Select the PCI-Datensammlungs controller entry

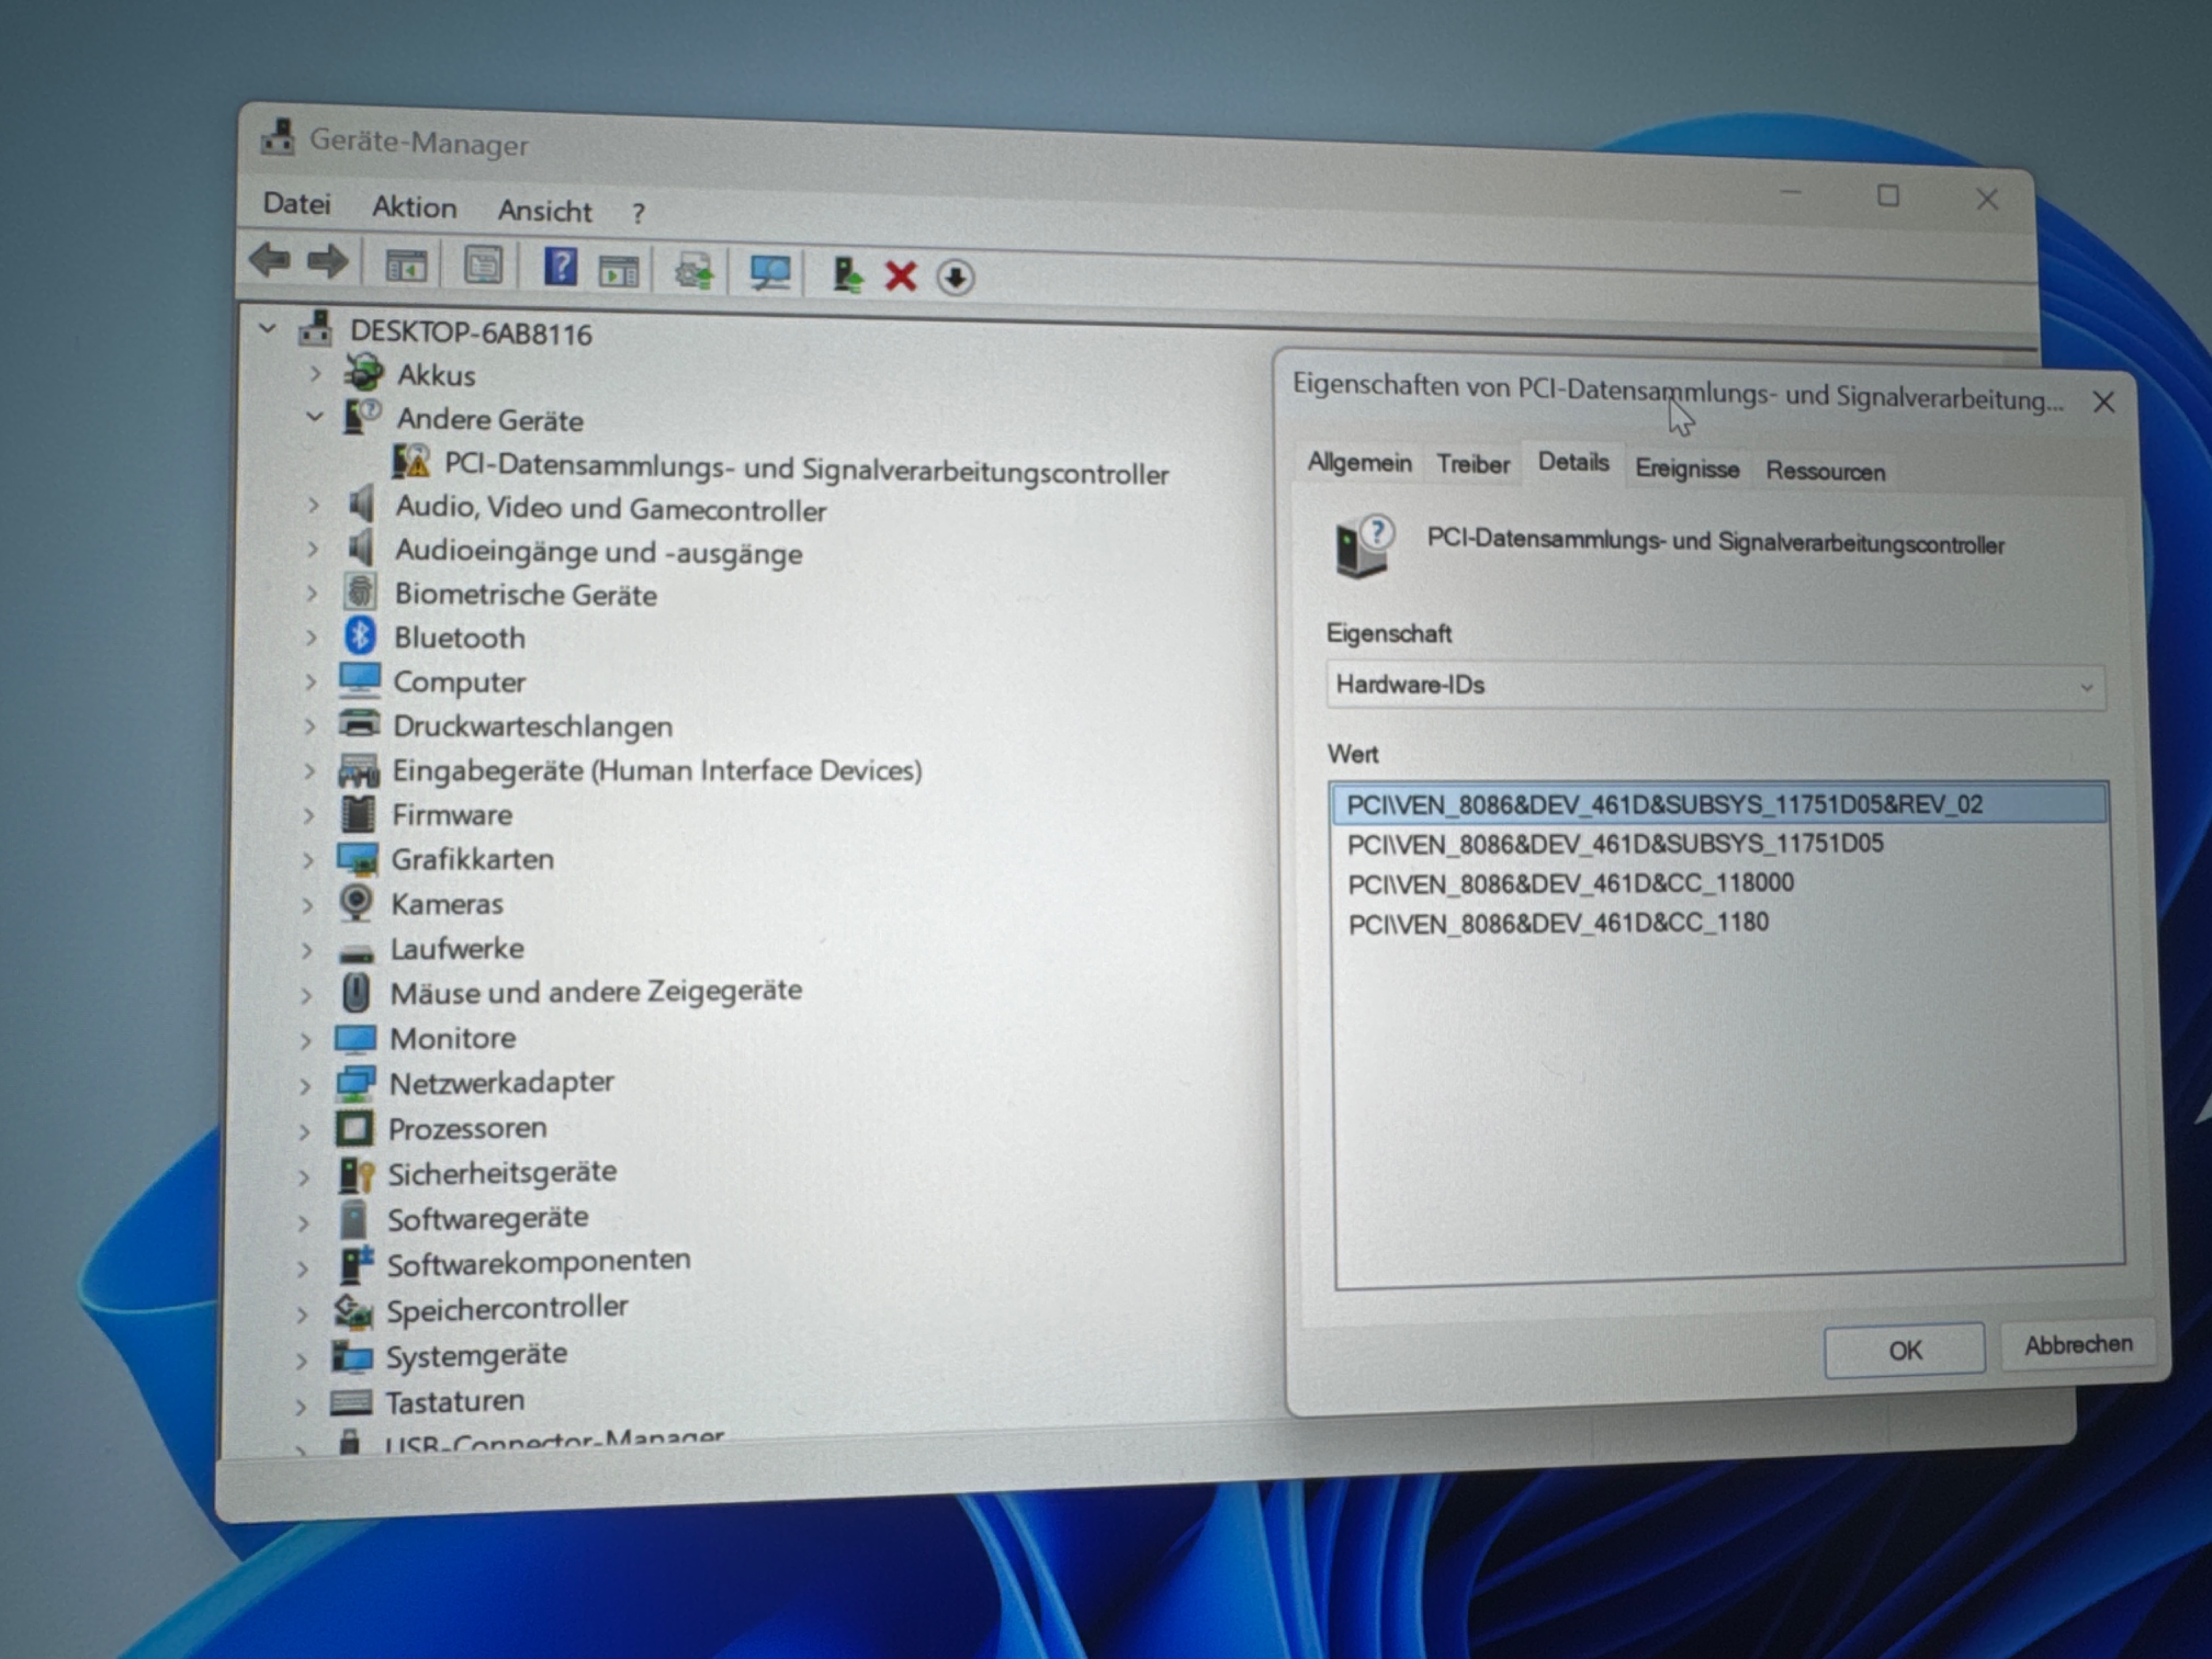coord(805,469)
